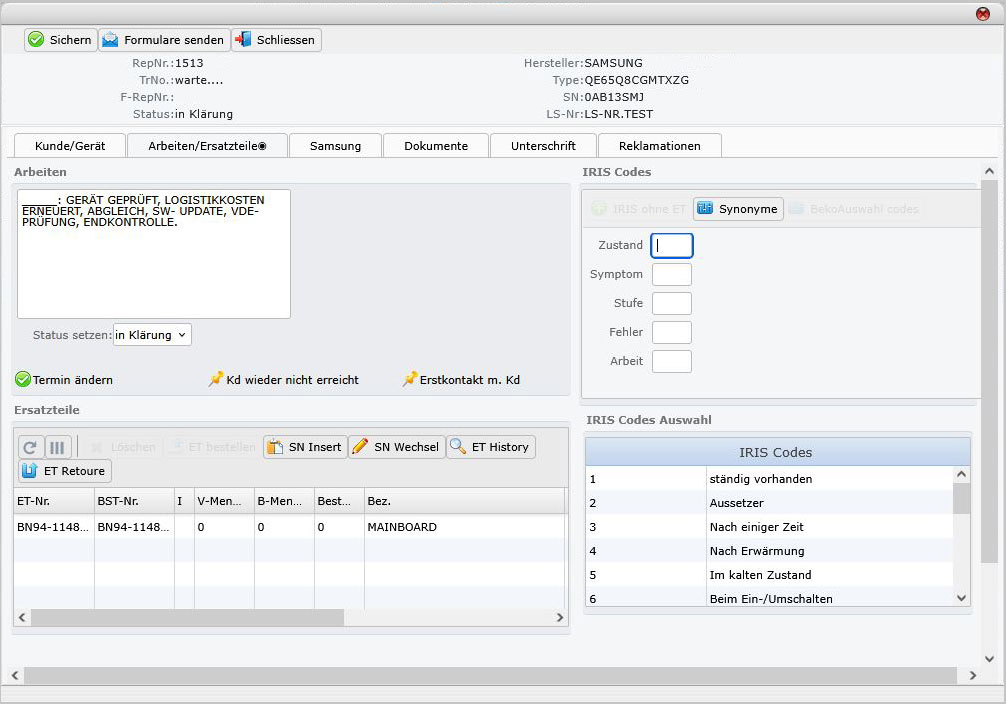Screen dimensions: 1006x704
Task: Click the Termin ändern link
Action: (x=73, y=380)
